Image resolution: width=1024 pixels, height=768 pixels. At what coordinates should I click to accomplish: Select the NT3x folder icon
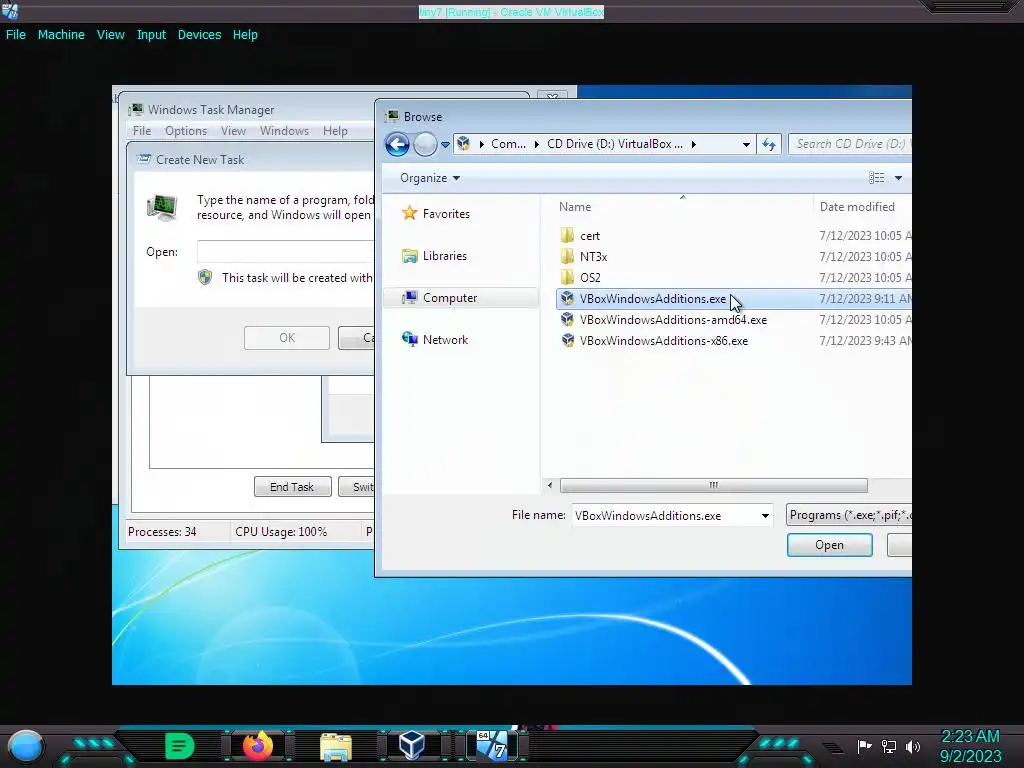click(x=568, y=256)
